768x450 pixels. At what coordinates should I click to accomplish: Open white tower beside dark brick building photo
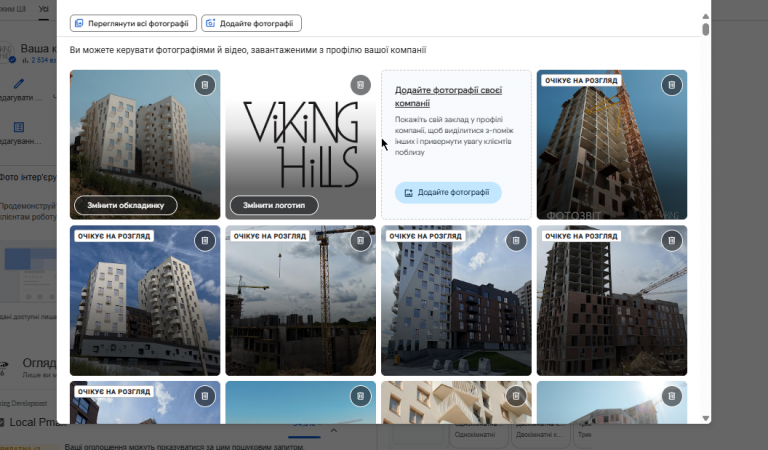pos(456,300)
